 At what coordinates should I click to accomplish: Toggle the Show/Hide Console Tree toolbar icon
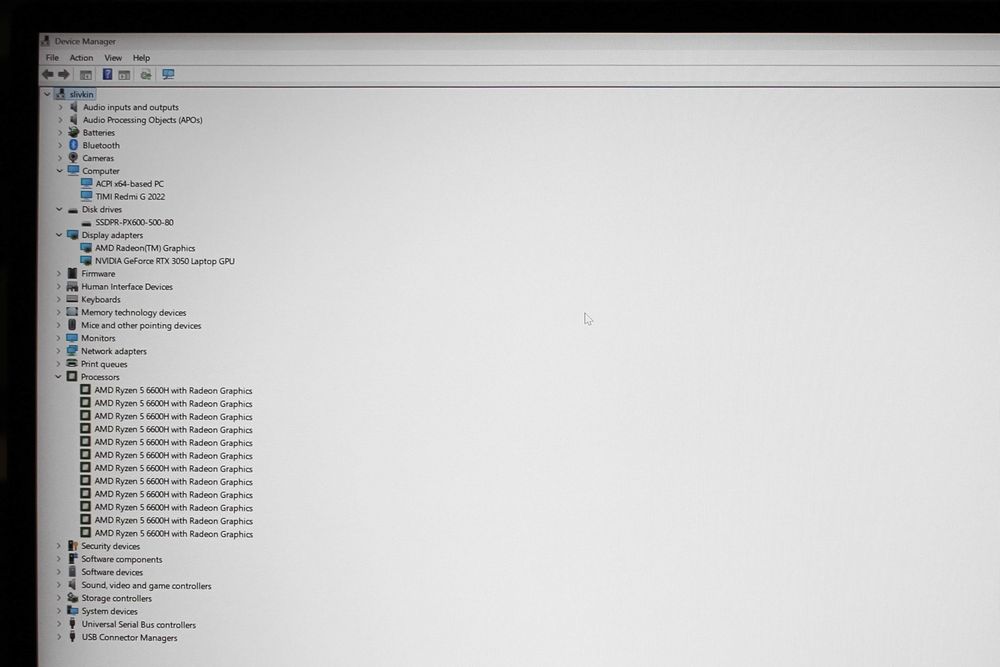click(85, 75)
